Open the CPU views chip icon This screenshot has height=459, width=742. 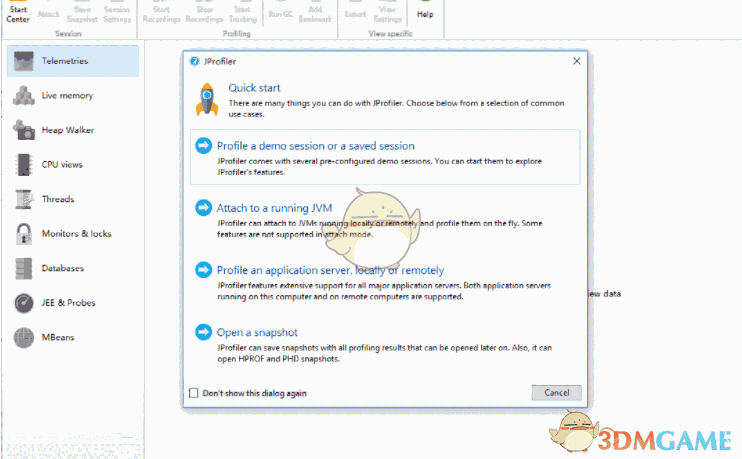click(x=23, y=165)
